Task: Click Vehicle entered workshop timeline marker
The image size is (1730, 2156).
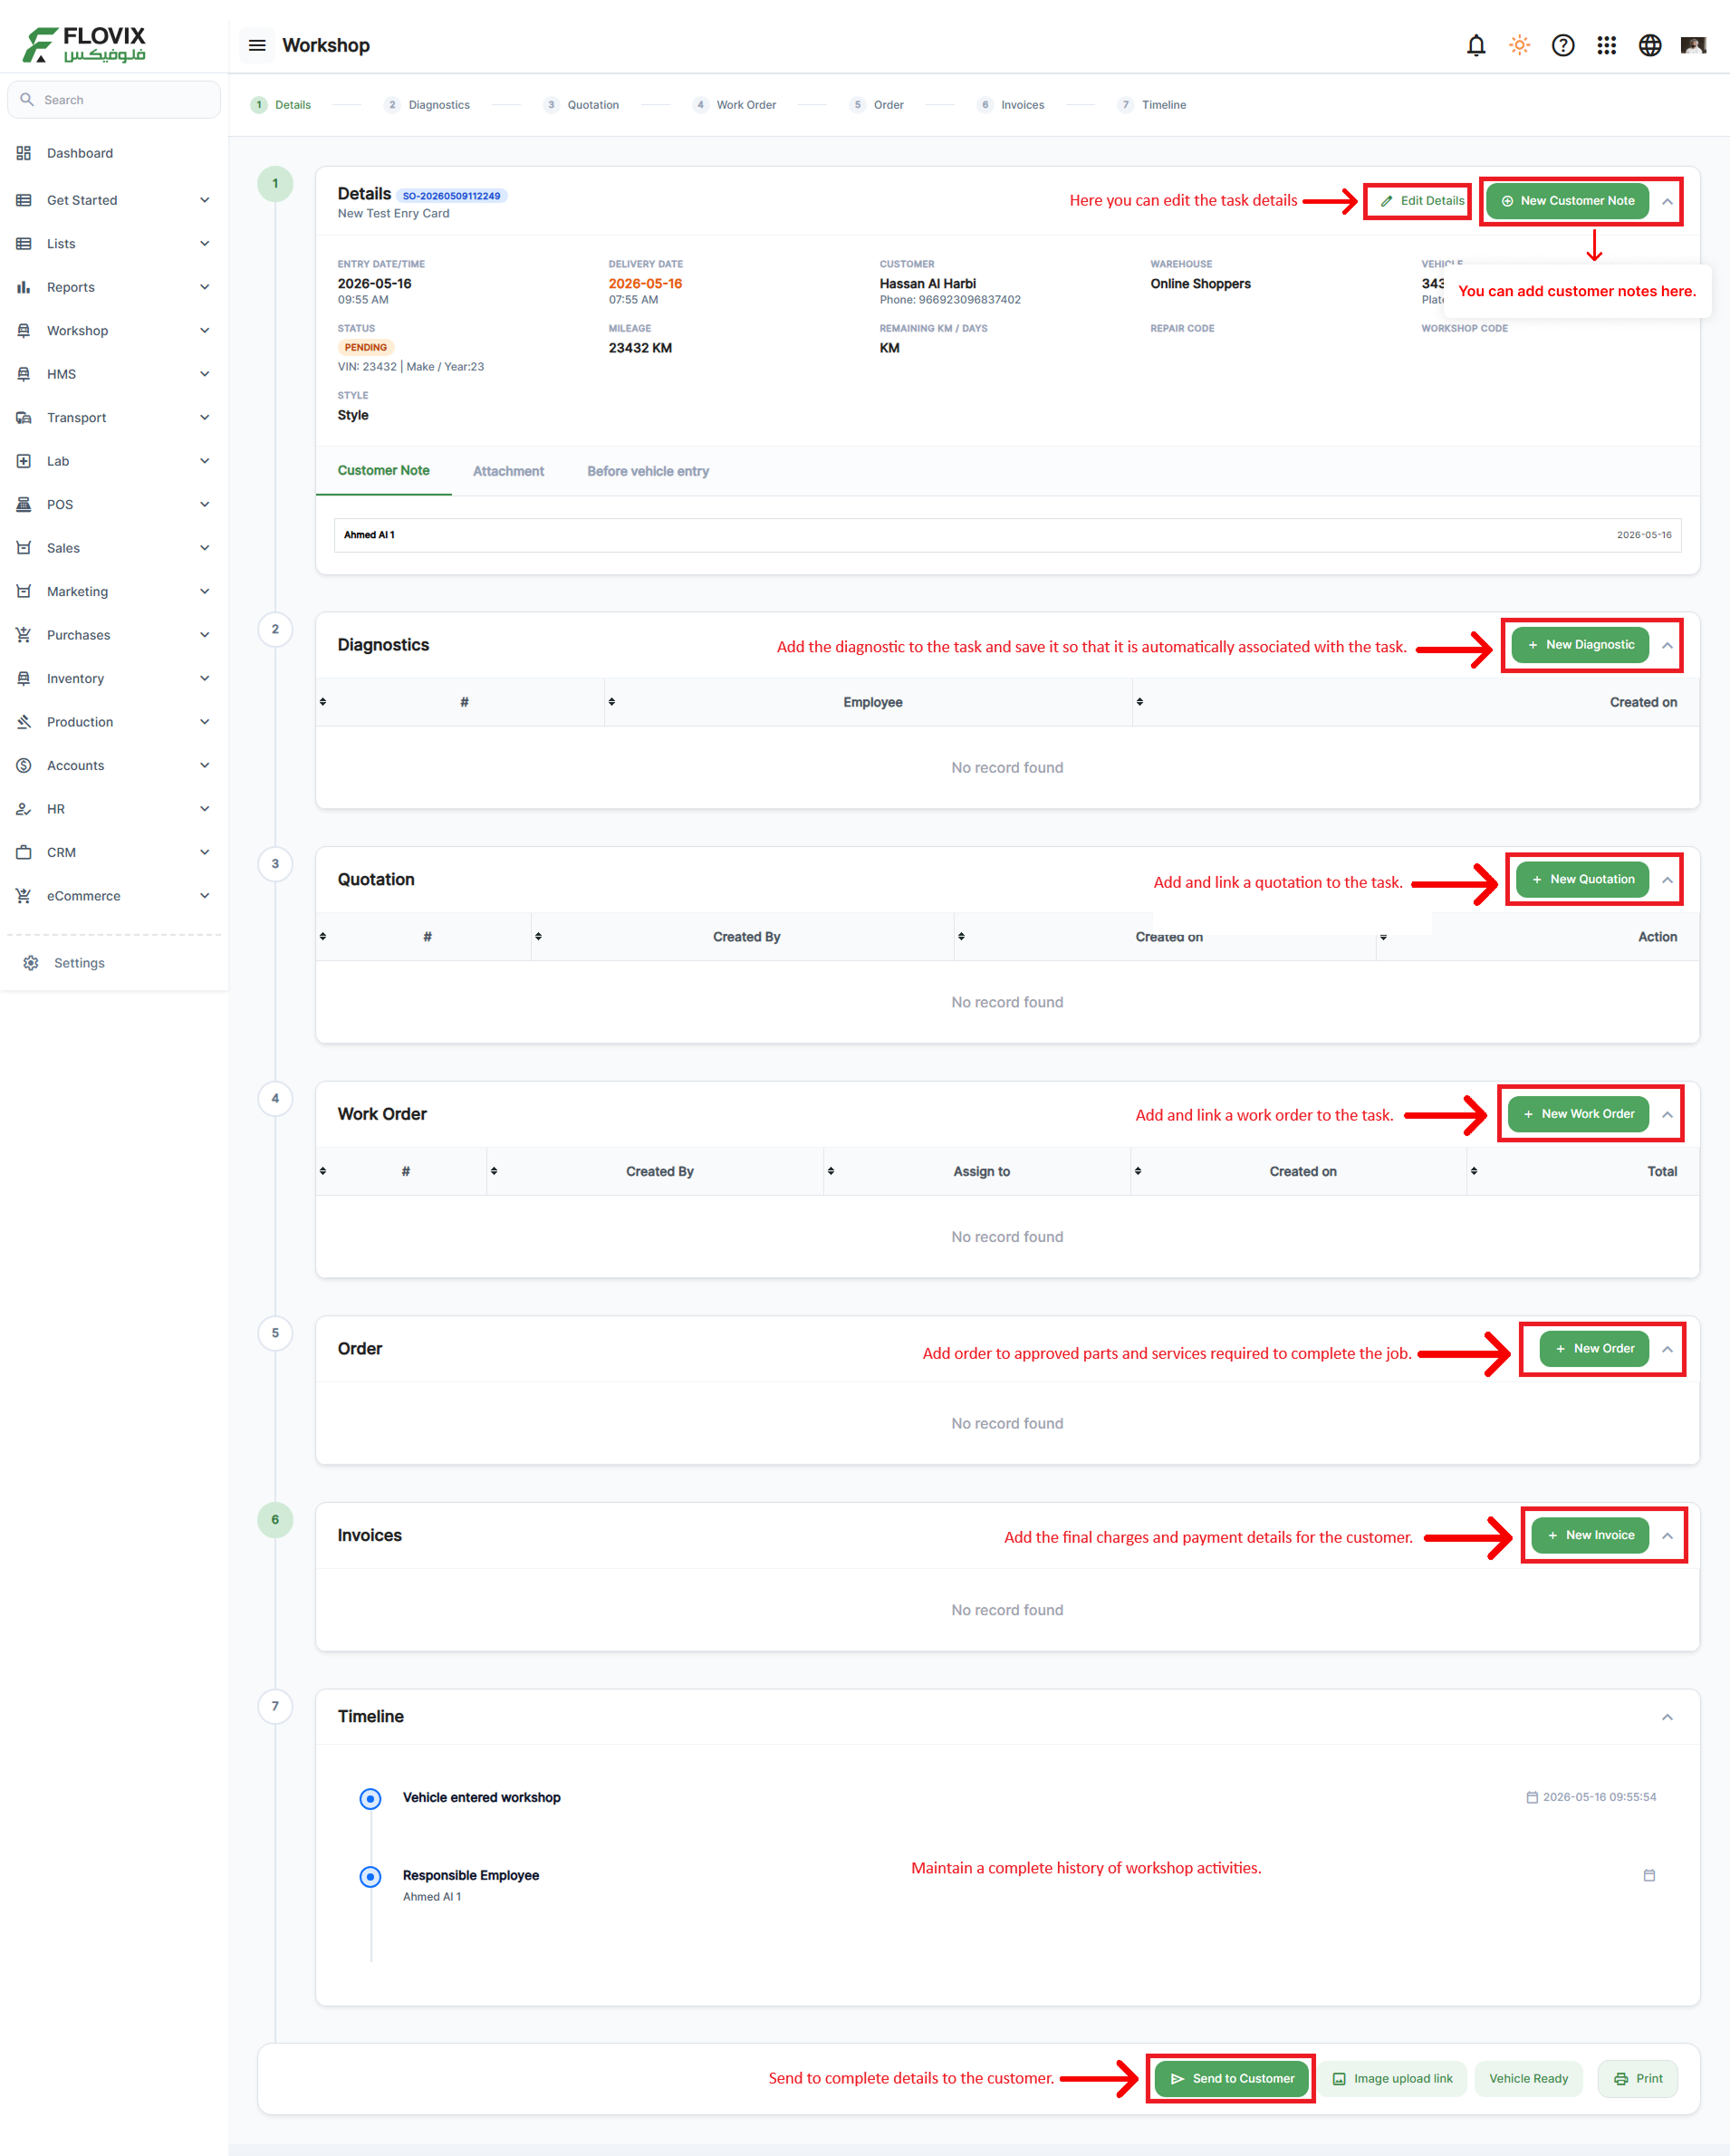Action: pos(370,1799)
